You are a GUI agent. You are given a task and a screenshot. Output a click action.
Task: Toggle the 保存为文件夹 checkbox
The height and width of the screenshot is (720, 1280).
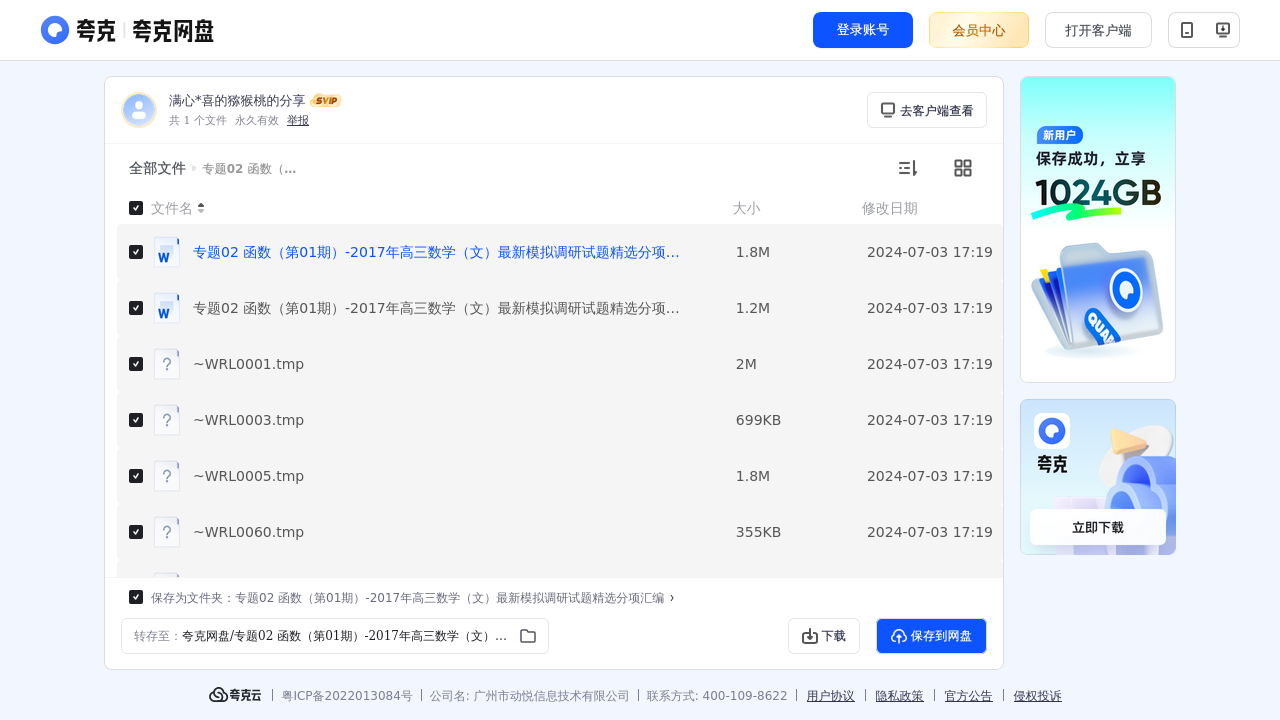tap(136, 597)
